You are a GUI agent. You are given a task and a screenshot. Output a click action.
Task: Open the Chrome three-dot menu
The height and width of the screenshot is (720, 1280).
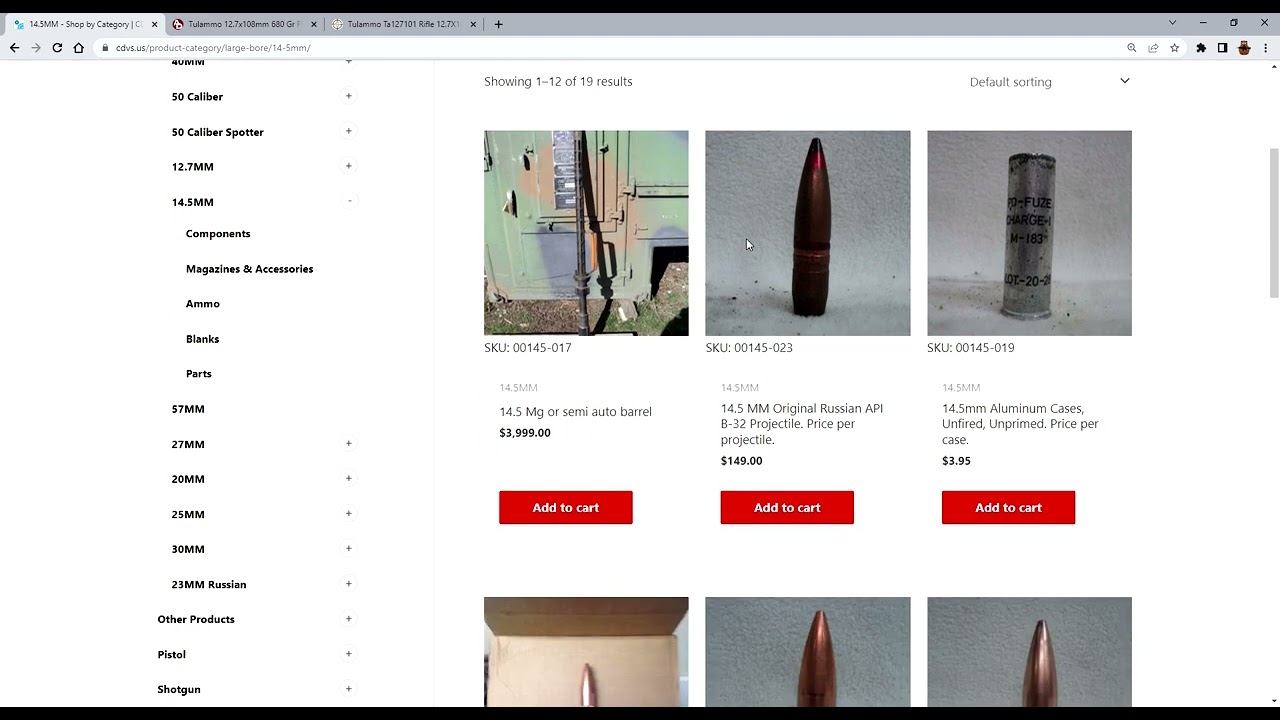coord(1266,48)
